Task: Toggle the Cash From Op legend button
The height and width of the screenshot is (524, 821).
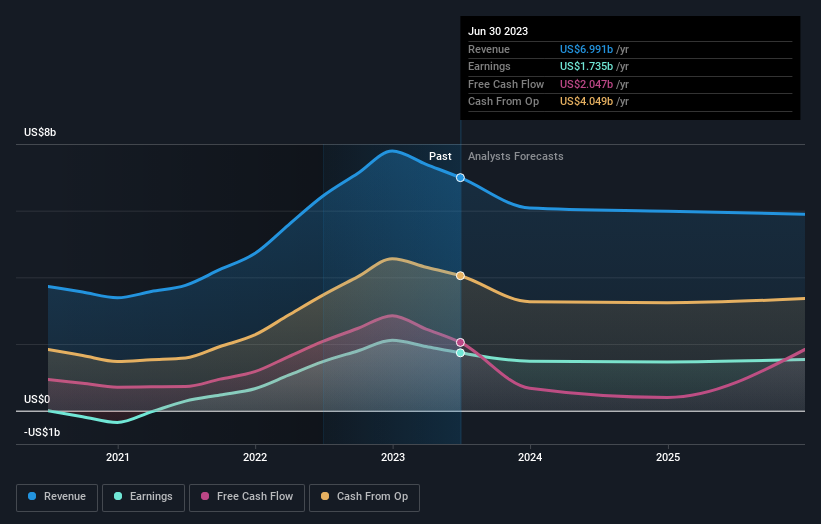Action: (x=364, y=497)
